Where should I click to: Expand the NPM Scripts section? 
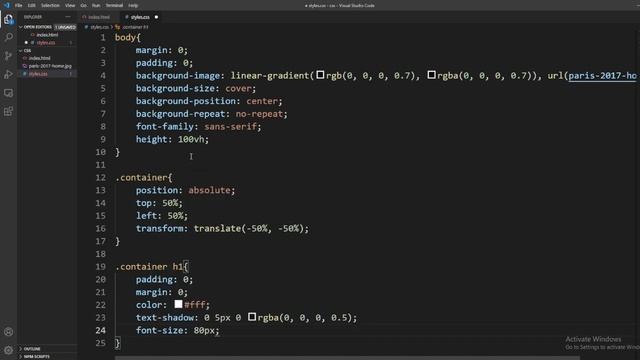click(x=37, y=357)
